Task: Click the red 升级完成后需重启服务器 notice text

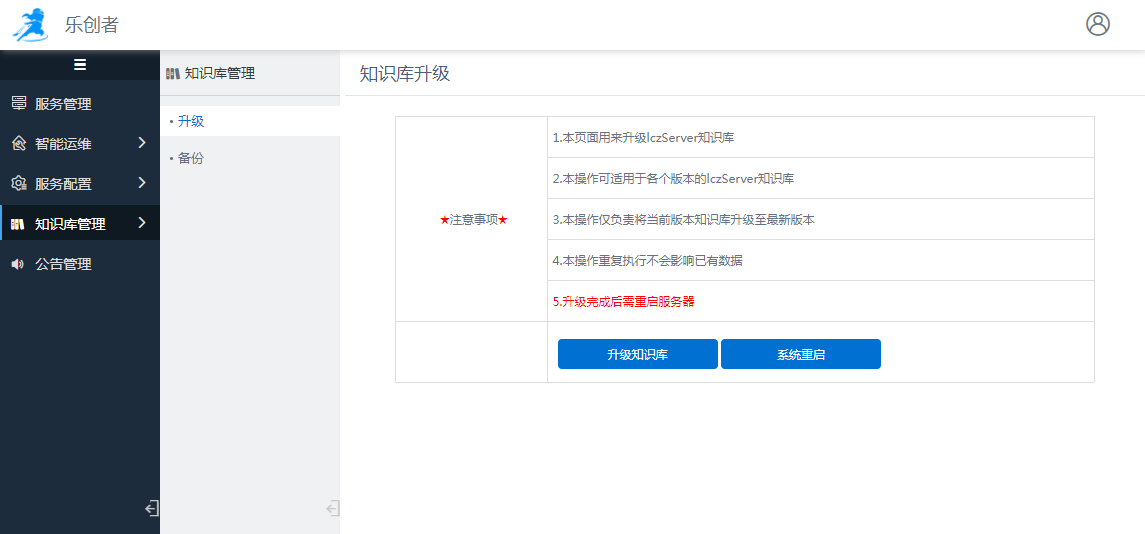Action: [x=623, y=301]
